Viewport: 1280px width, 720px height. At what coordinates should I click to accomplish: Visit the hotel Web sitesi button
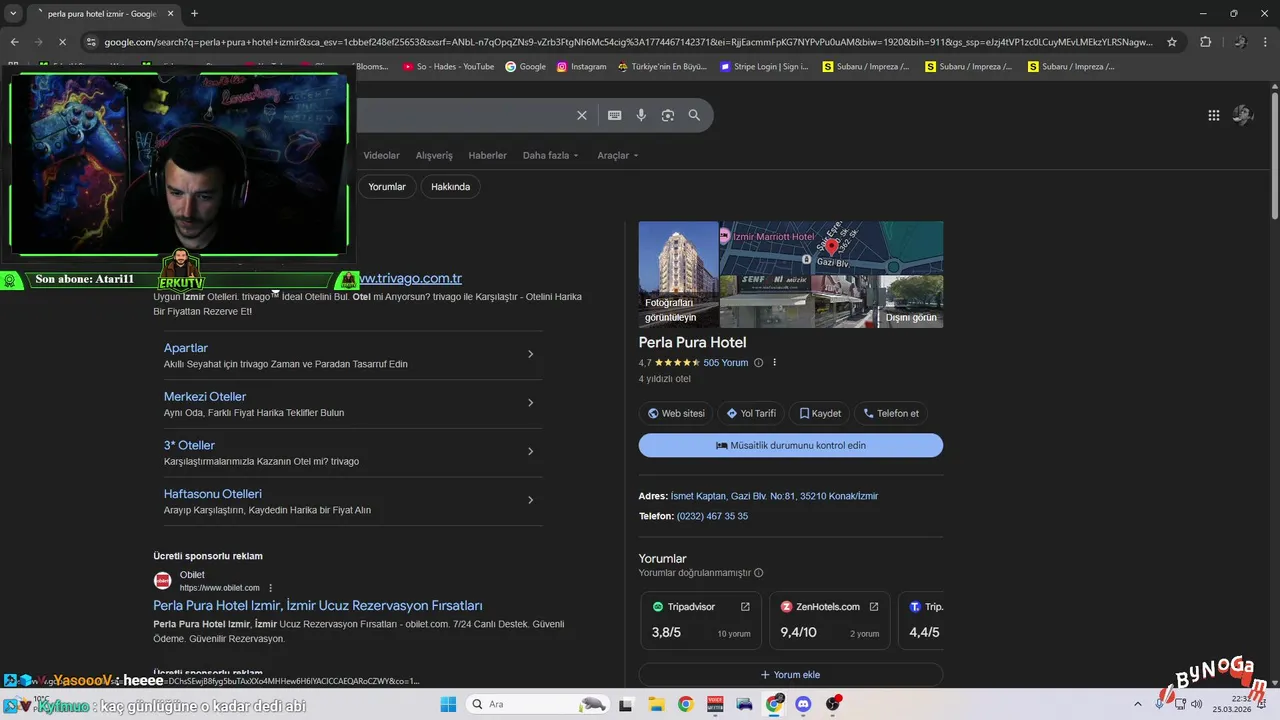tap(676, 413)
